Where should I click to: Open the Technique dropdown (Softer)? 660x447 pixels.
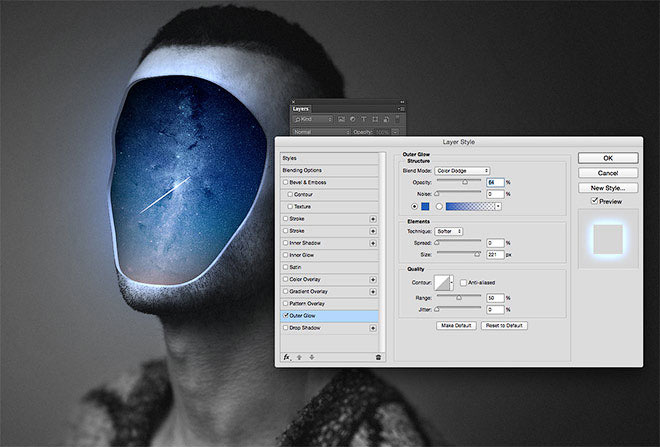[x=449, y=231]
